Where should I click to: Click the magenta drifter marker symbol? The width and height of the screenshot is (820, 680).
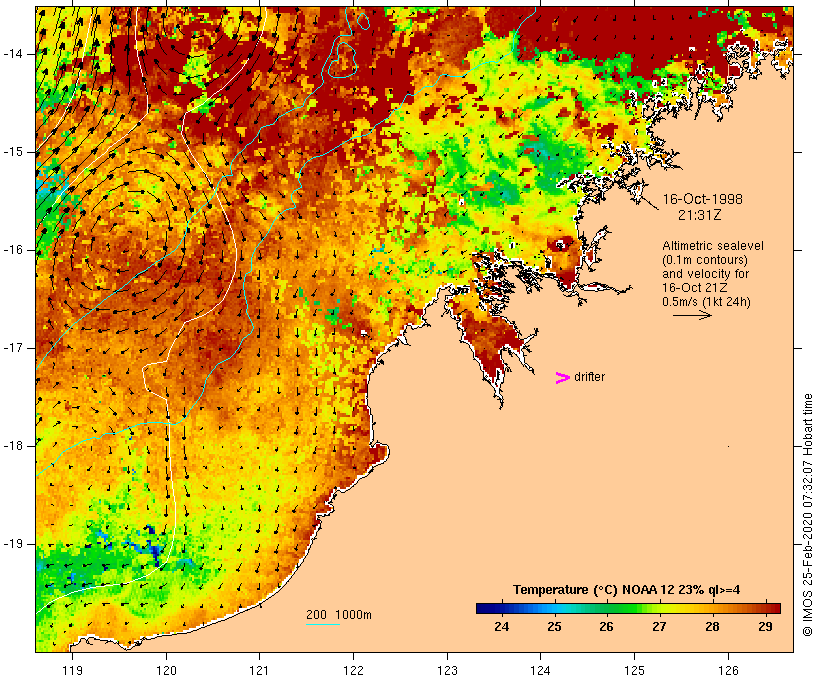(562, 378)
